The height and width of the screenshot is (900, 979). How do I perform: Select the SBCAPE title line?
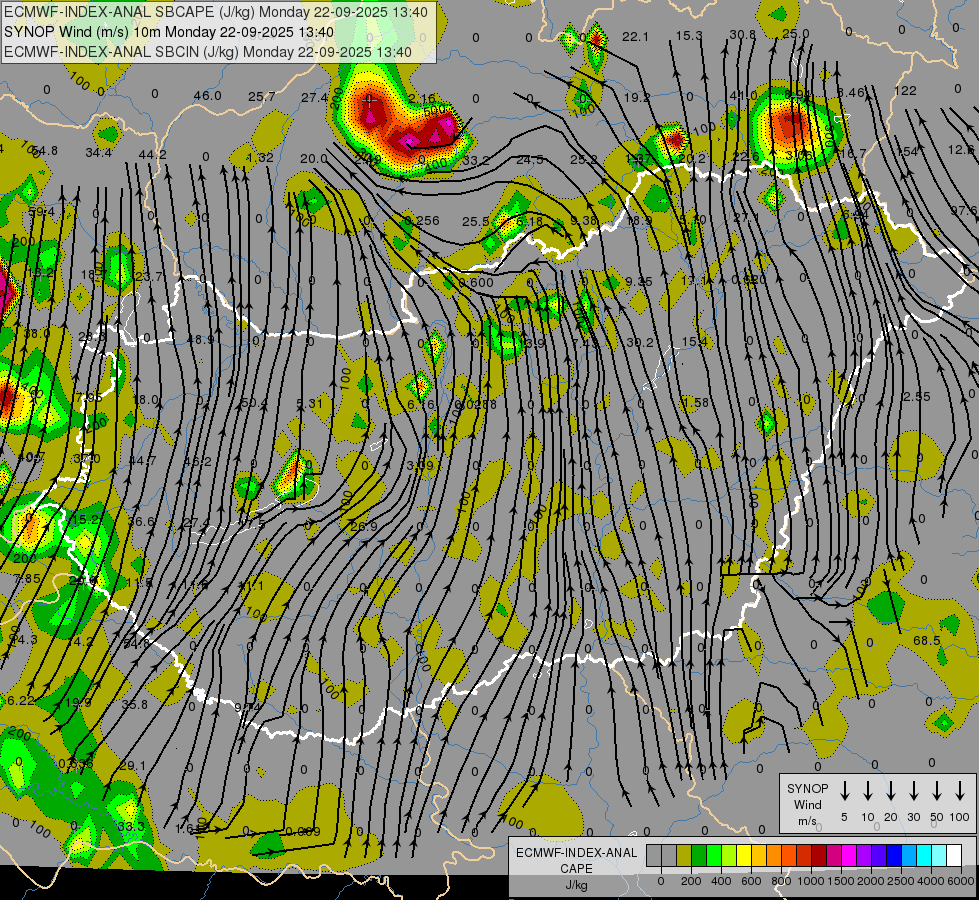click(x=216, y=12)
